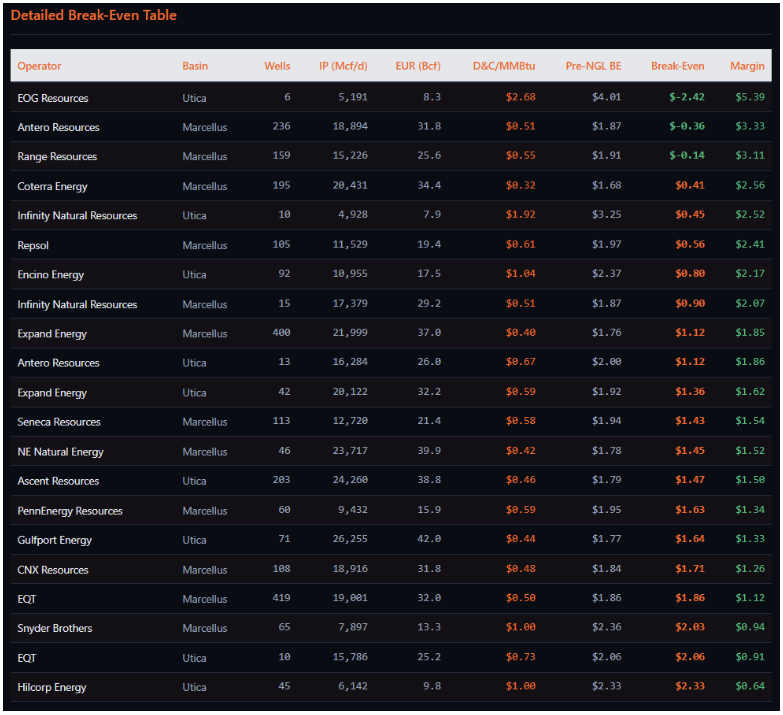Click the Break-Even column header

pyautogui.click(x=677, y=66)
